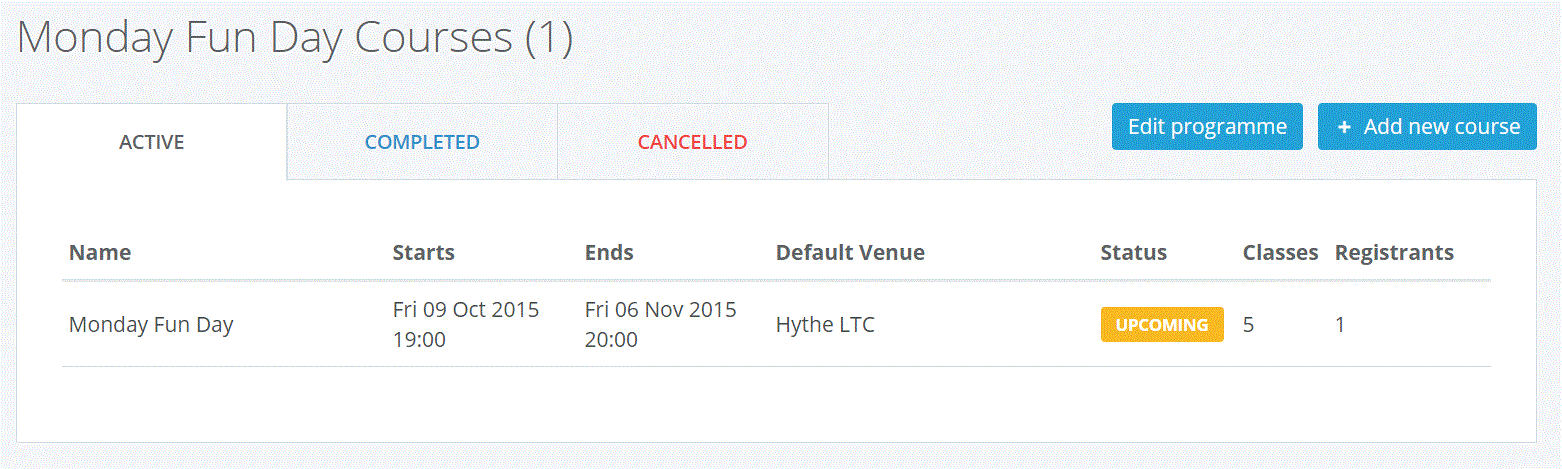Open the Completed courses tab
This screenshot has width=1562, height=469.
tap(422, 142)
